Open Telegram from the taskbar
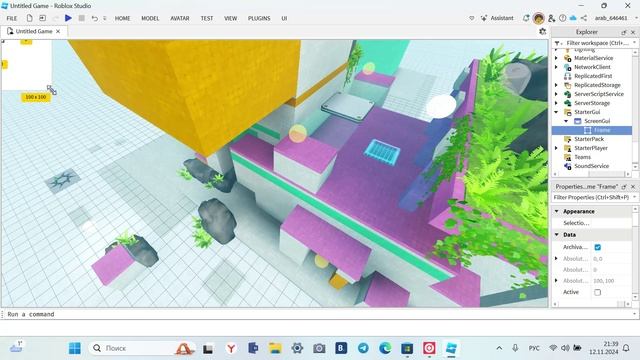This screenshot has width=640, height=360. coord(363,348)
